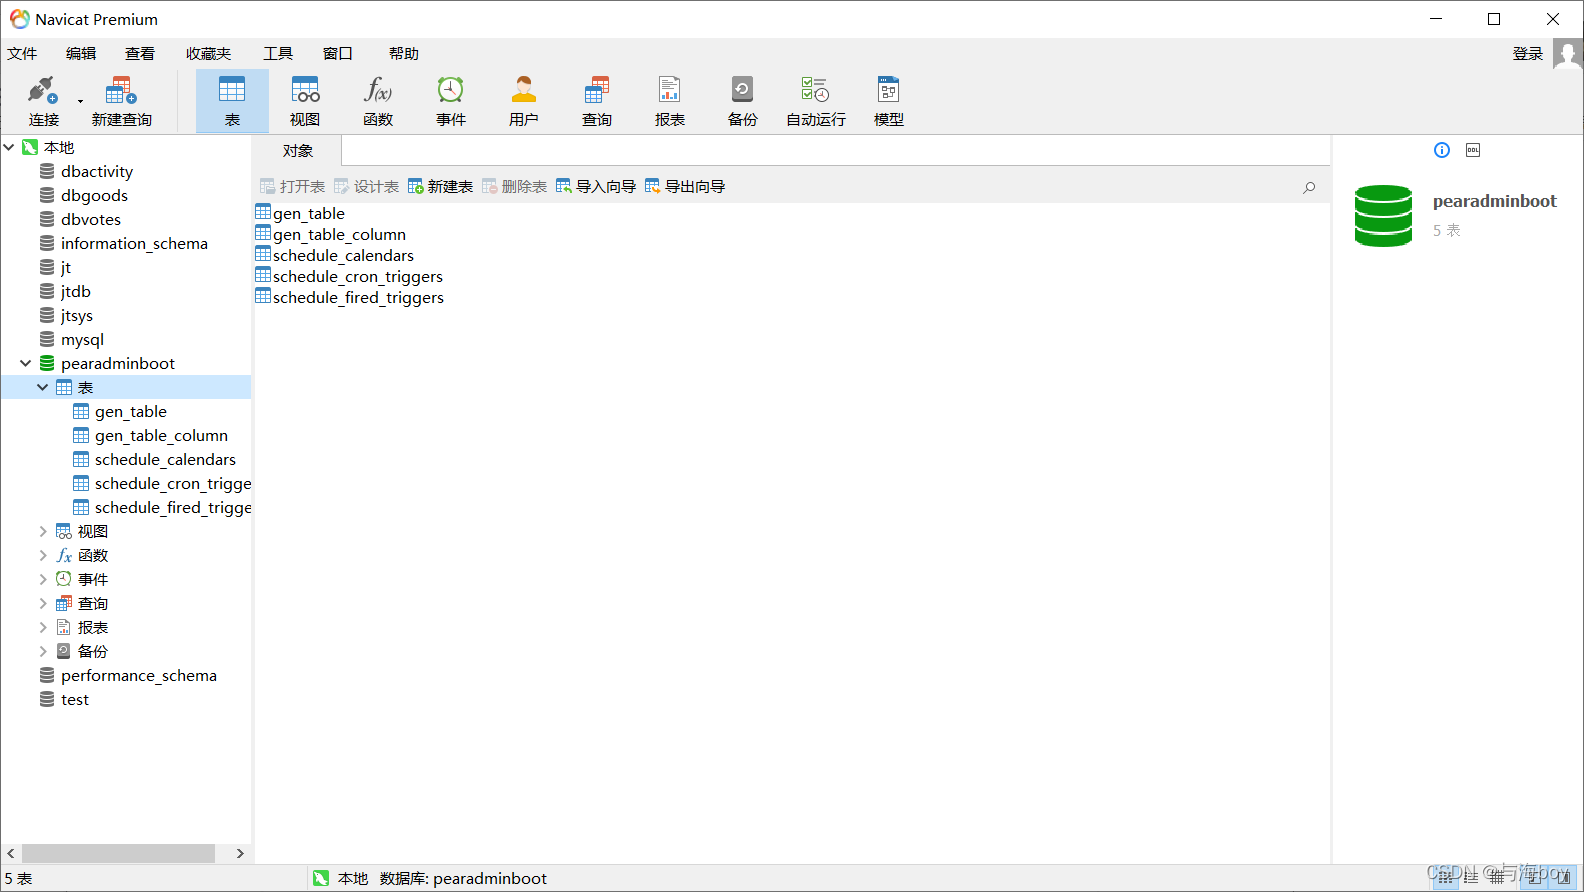1584x892 pixels.
Task: Click the sidebar scroll right arrow
Action: pos(240,853)
